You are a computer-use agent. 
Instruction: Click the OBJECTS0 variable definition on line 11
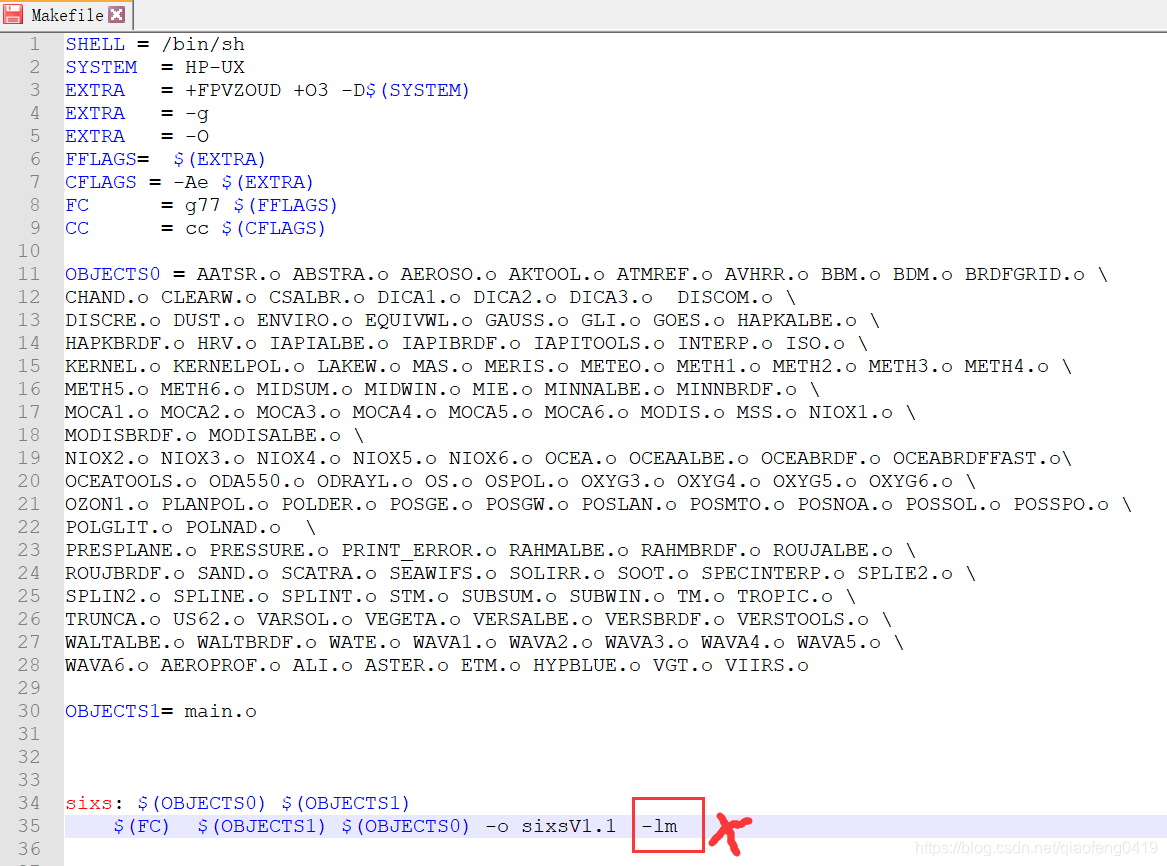[x=112, y=274]
